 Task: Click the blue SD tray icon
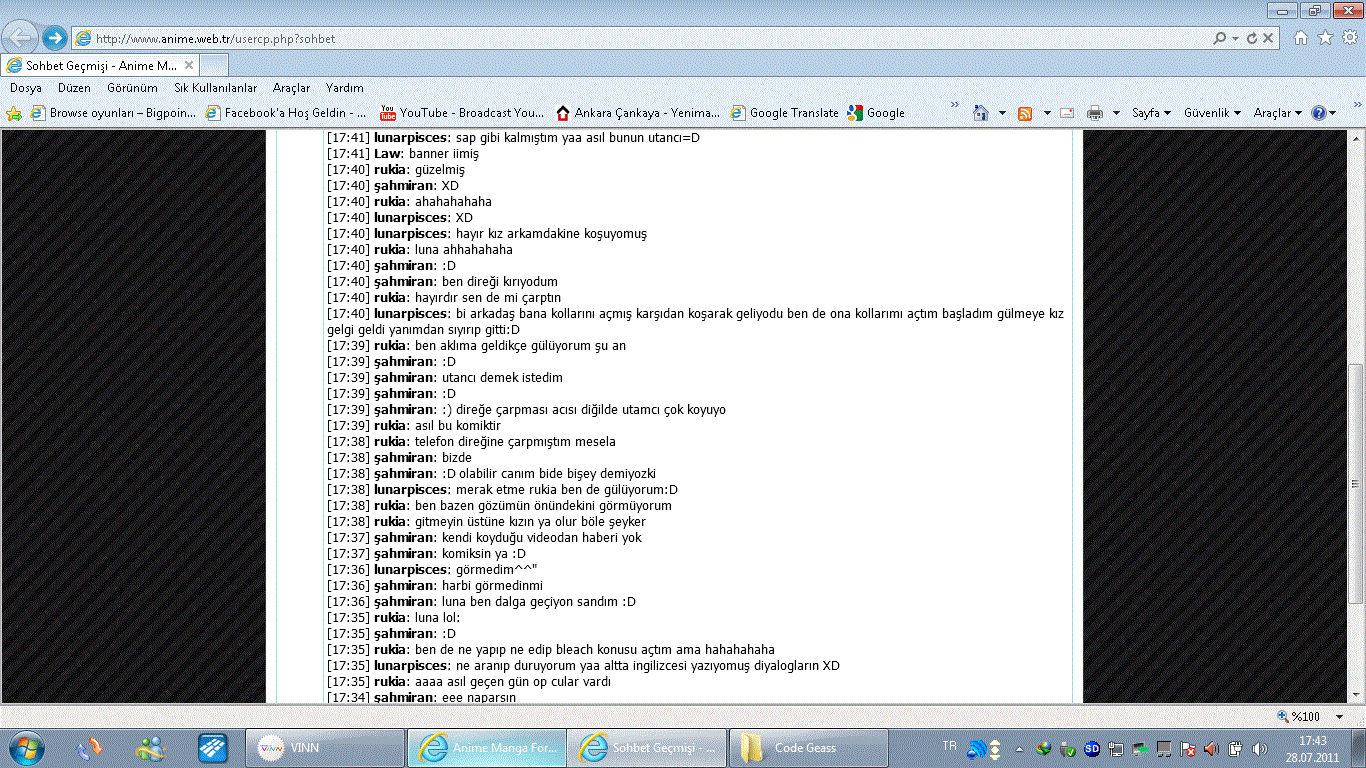[1092, 748]
